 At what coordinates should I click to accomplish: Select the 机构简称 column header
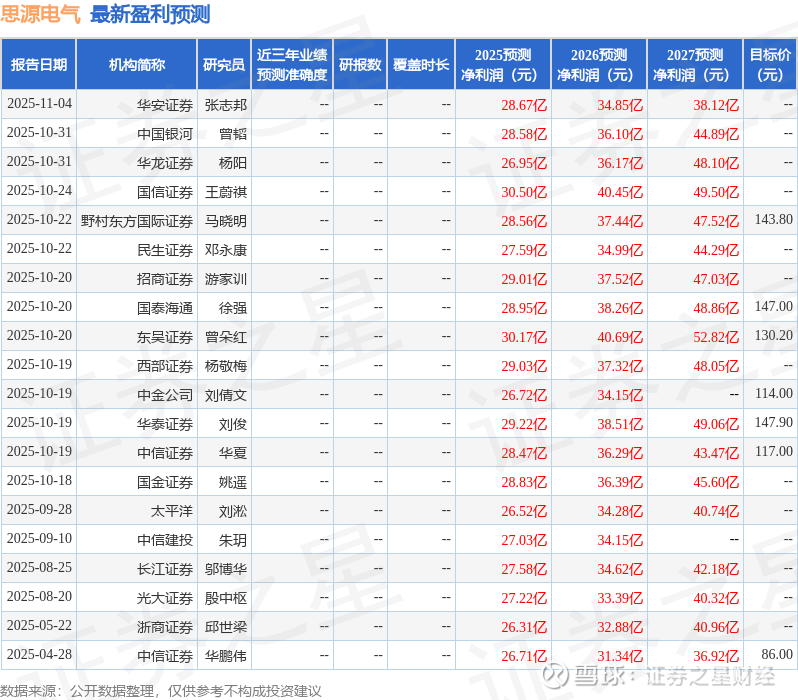136,65
